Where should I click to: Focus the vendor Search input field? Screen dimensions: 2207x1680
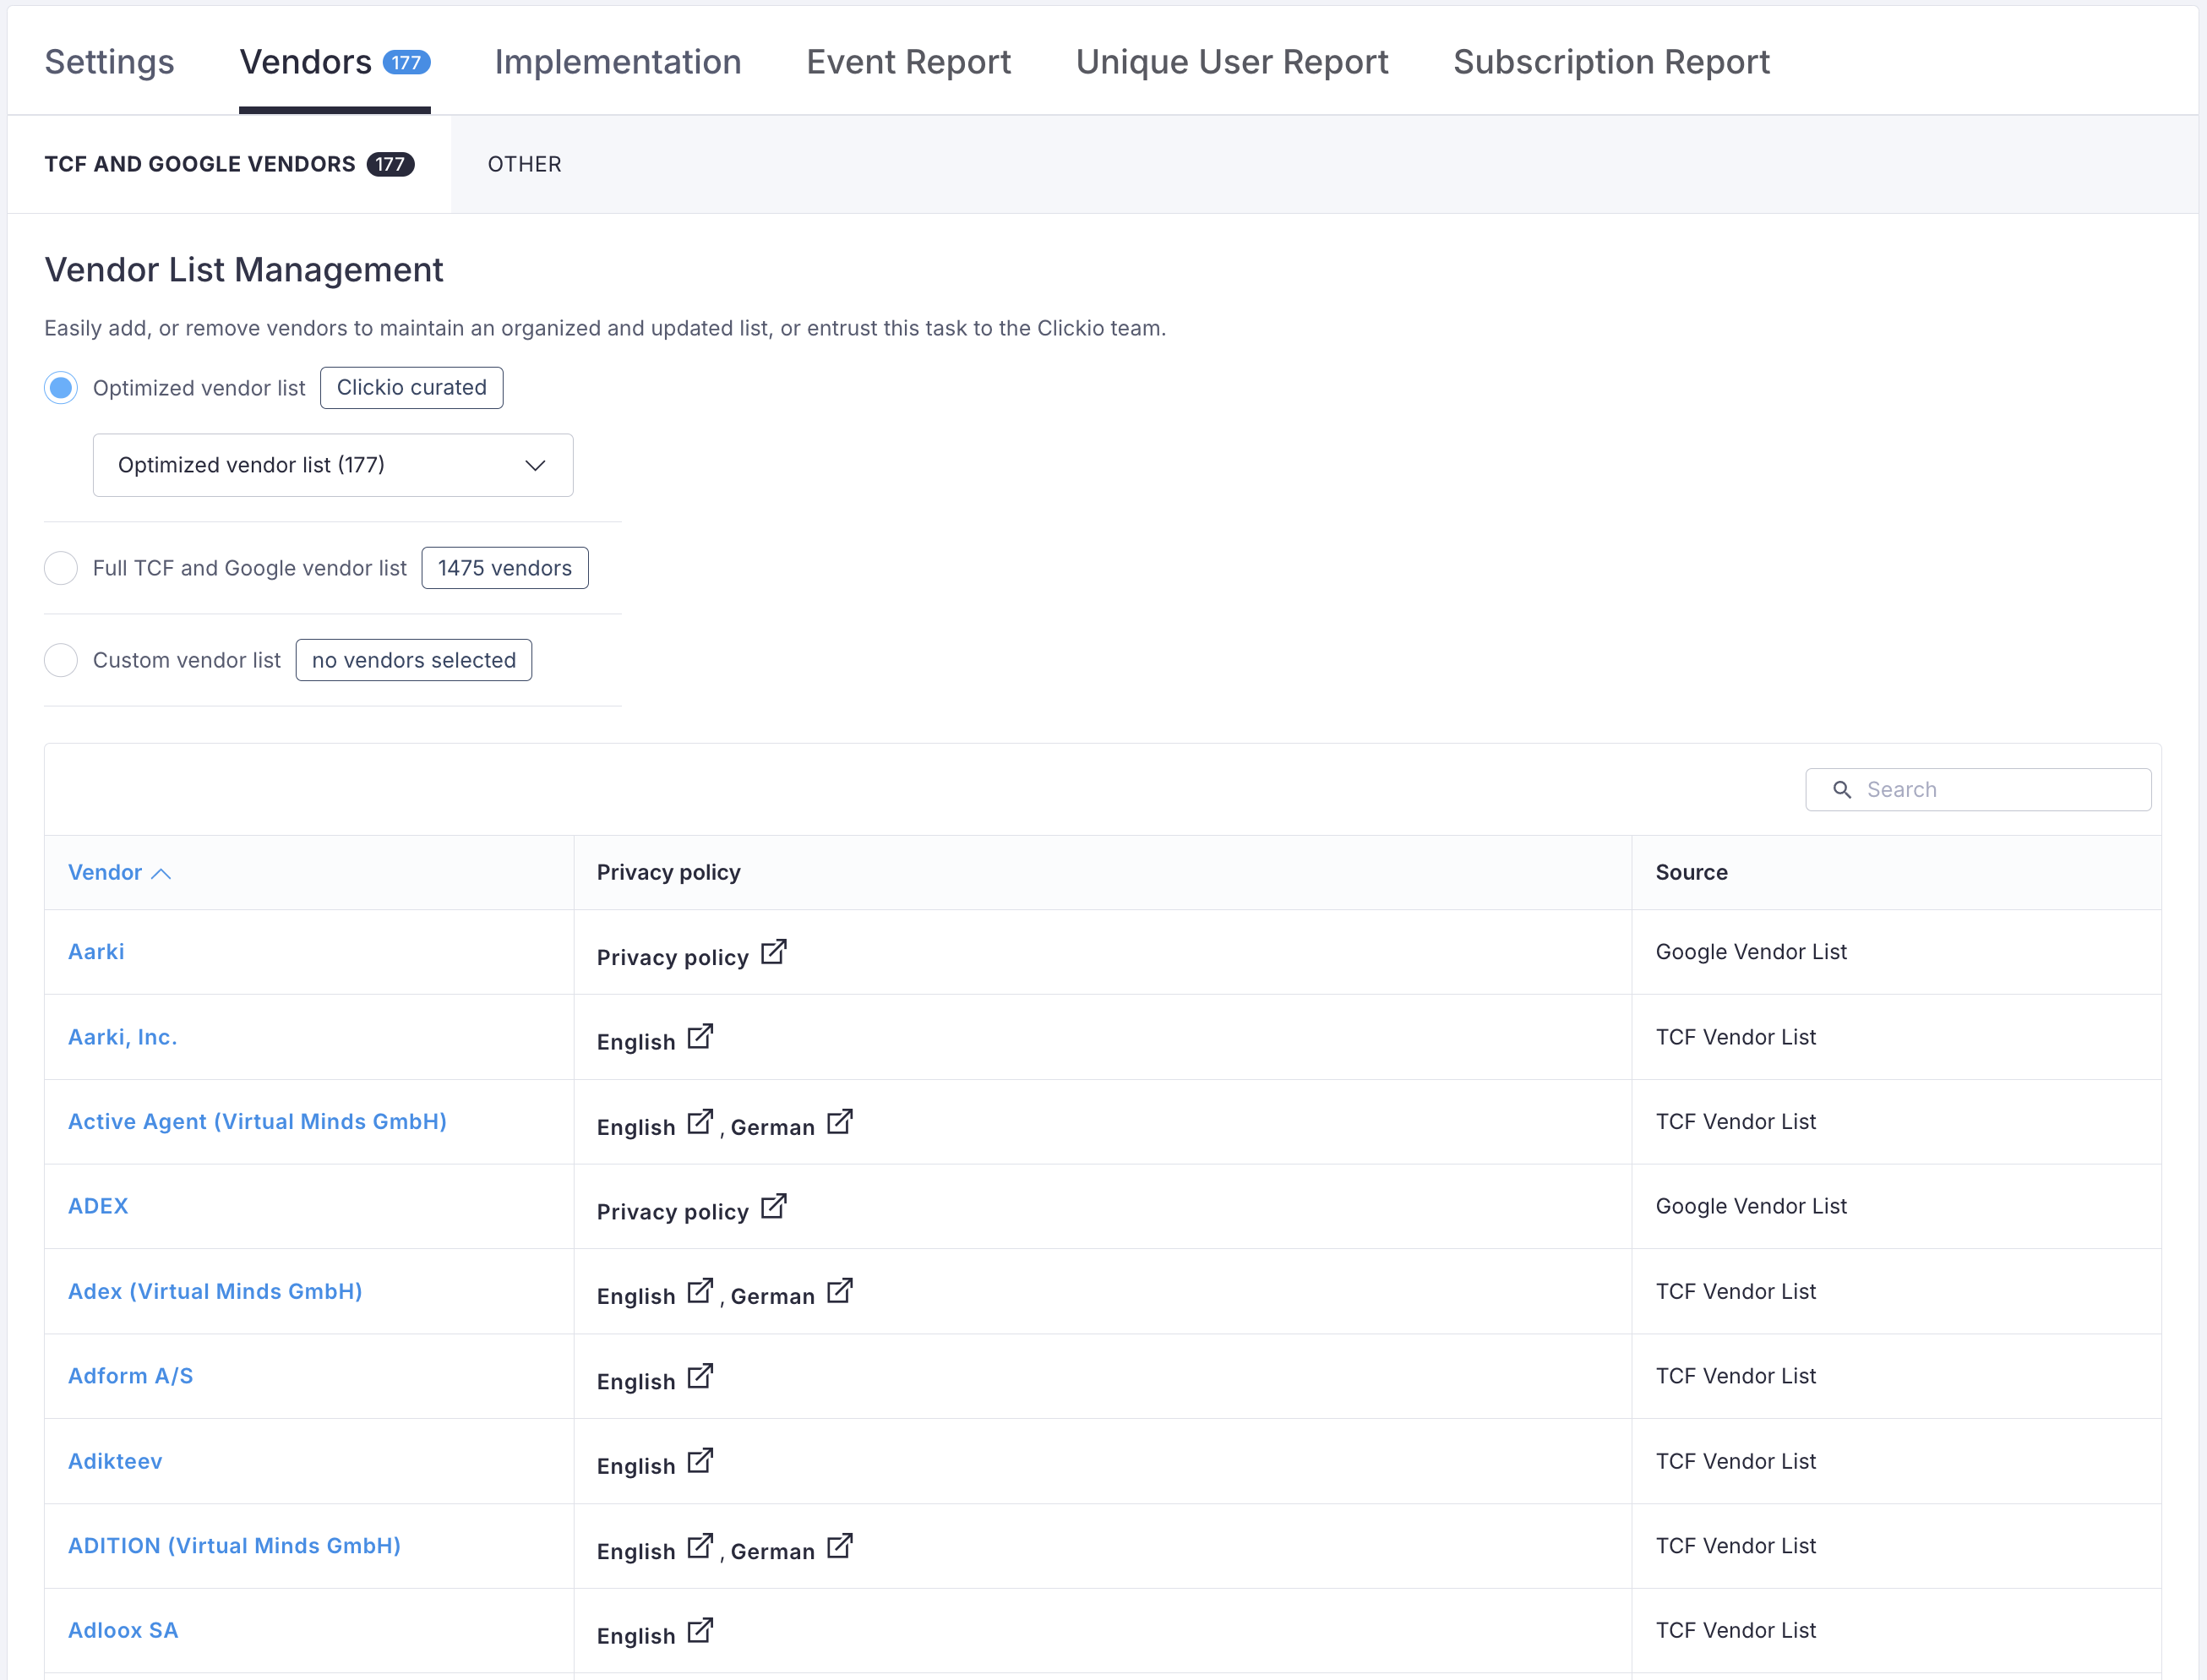click(1978, 790)
